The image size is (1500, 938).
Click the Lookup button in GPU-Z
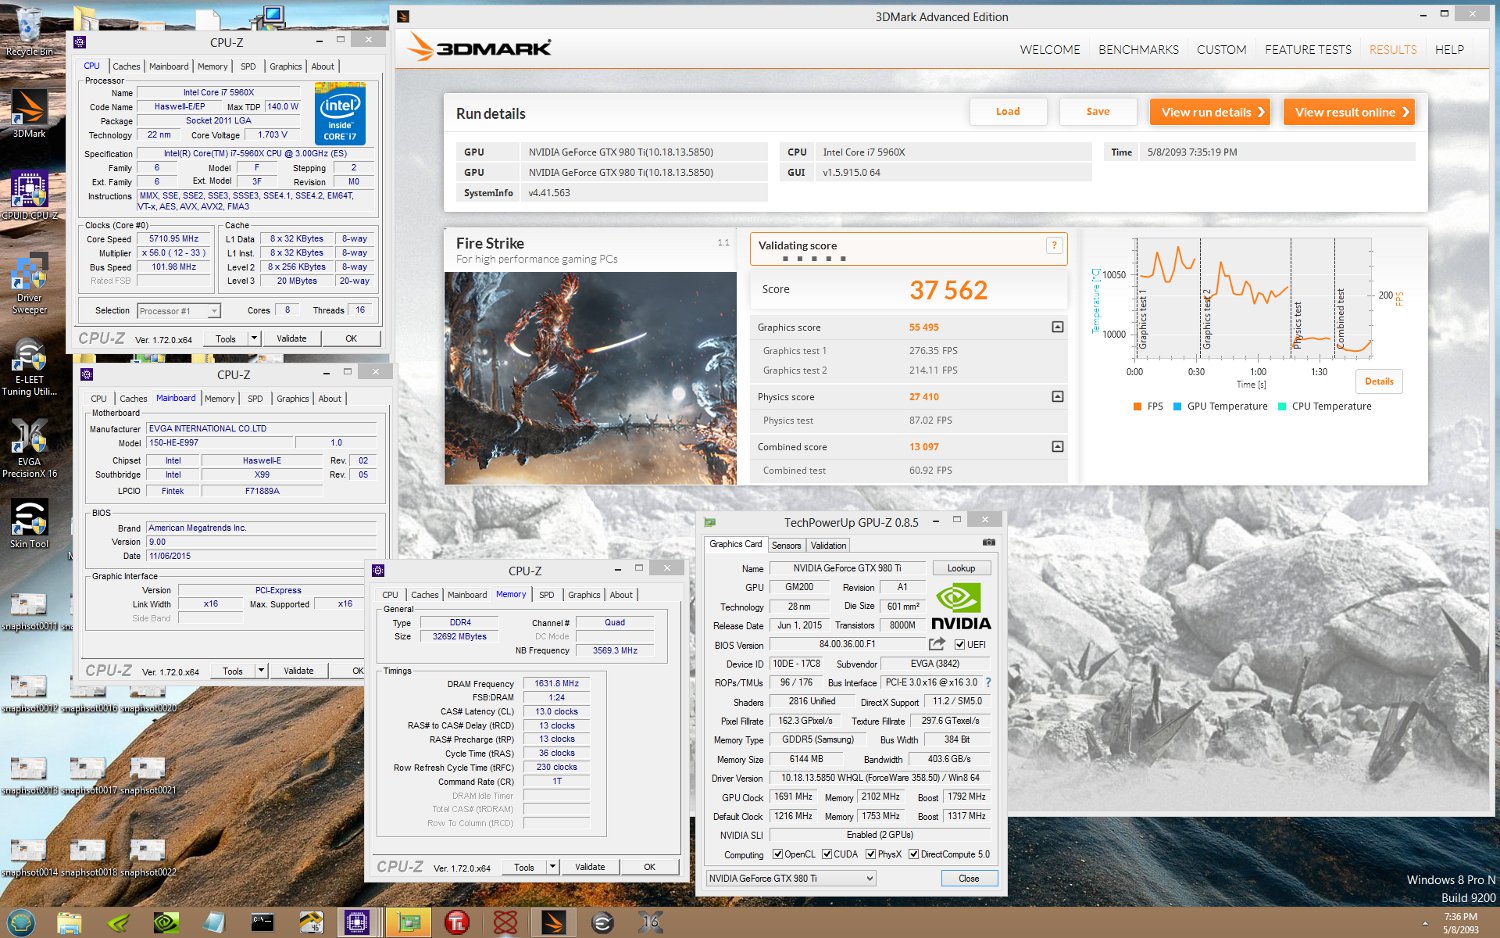961,568
